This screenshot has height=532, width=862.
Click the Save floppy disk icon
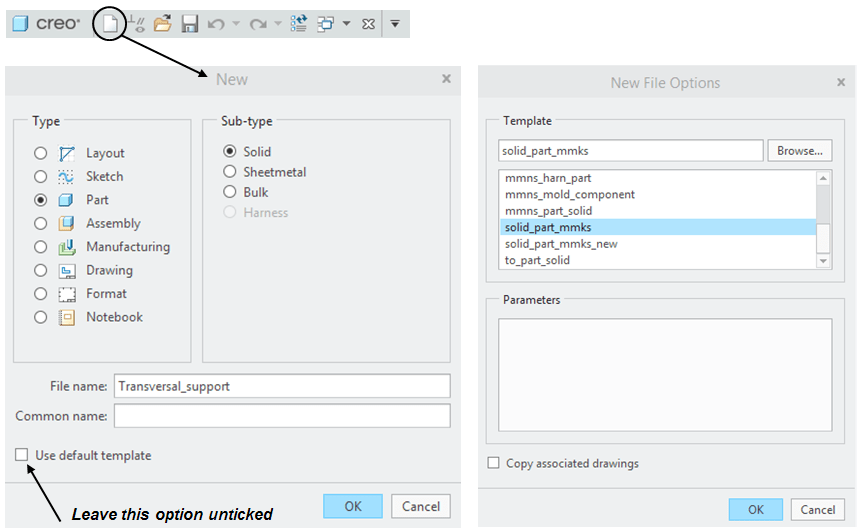[x=189, y=23]
